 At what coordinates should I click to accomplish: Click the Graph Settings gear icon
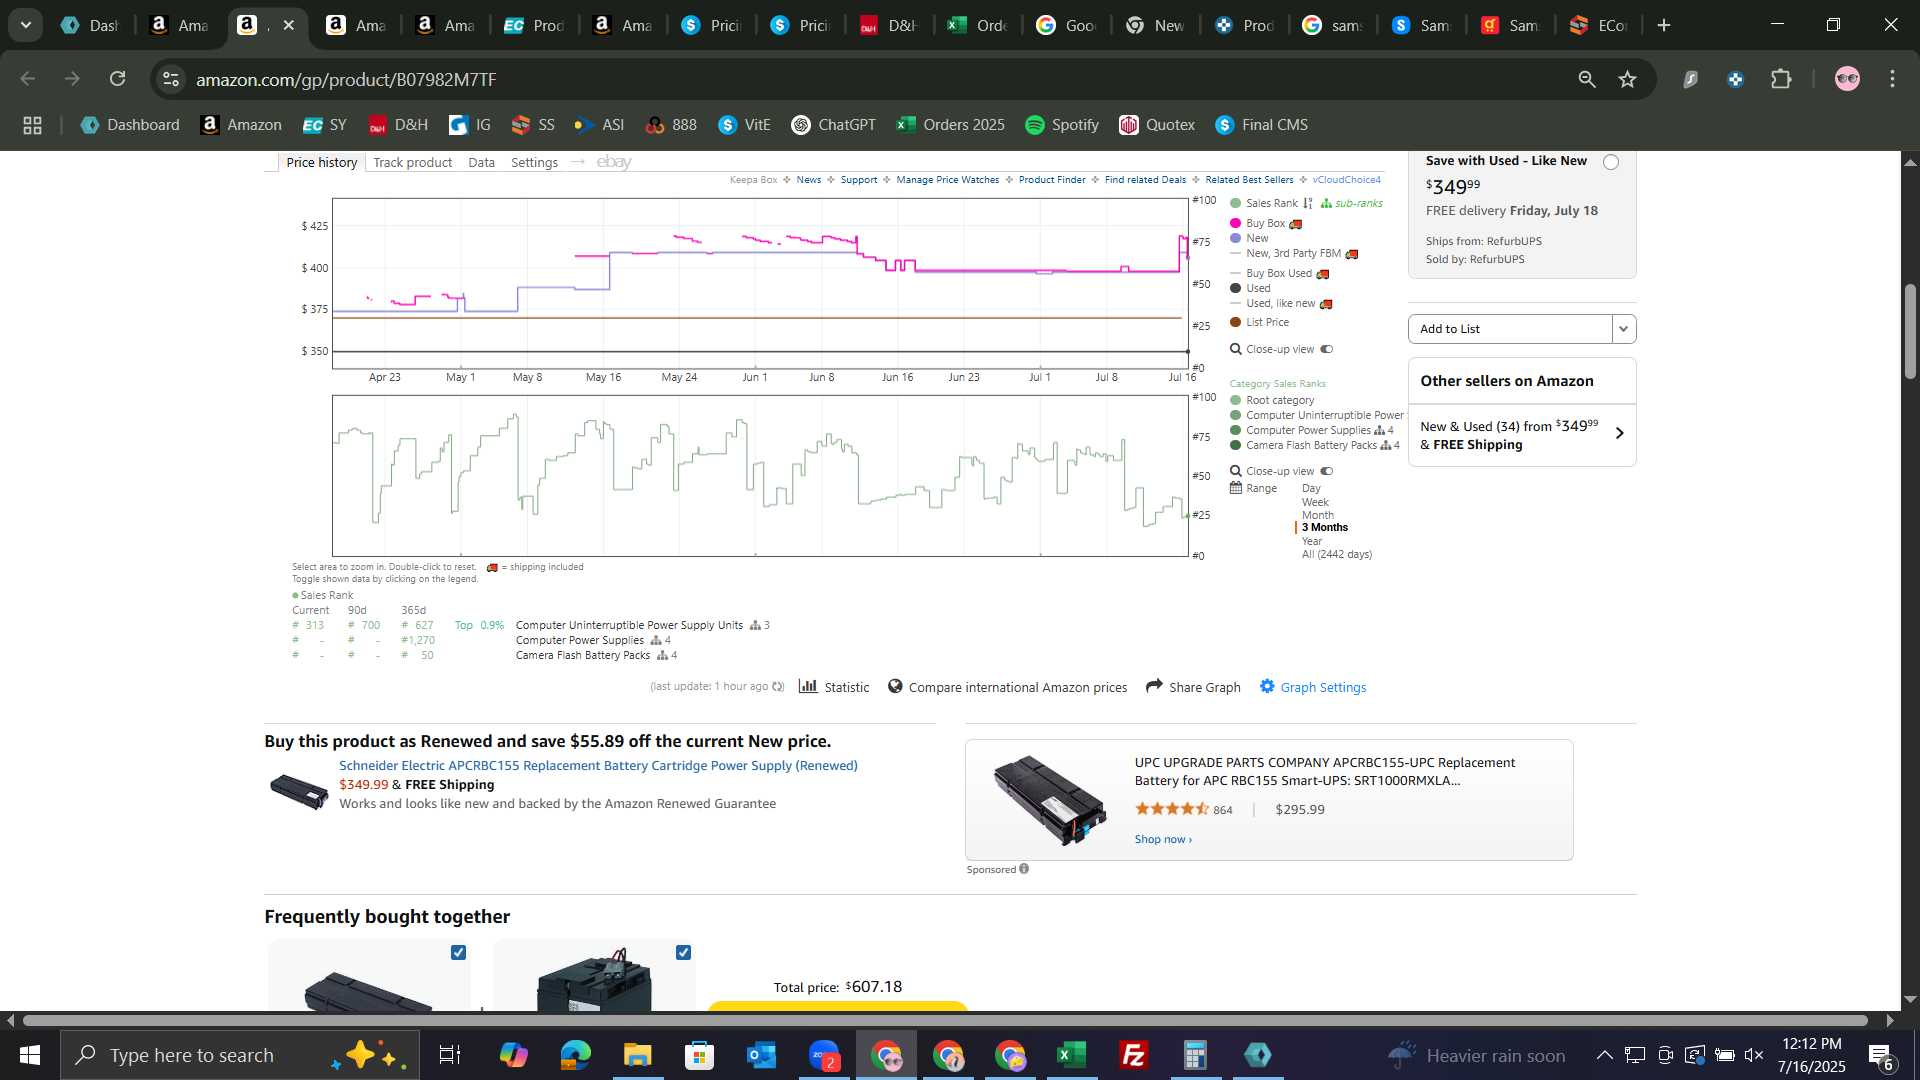coord(1267,686)
